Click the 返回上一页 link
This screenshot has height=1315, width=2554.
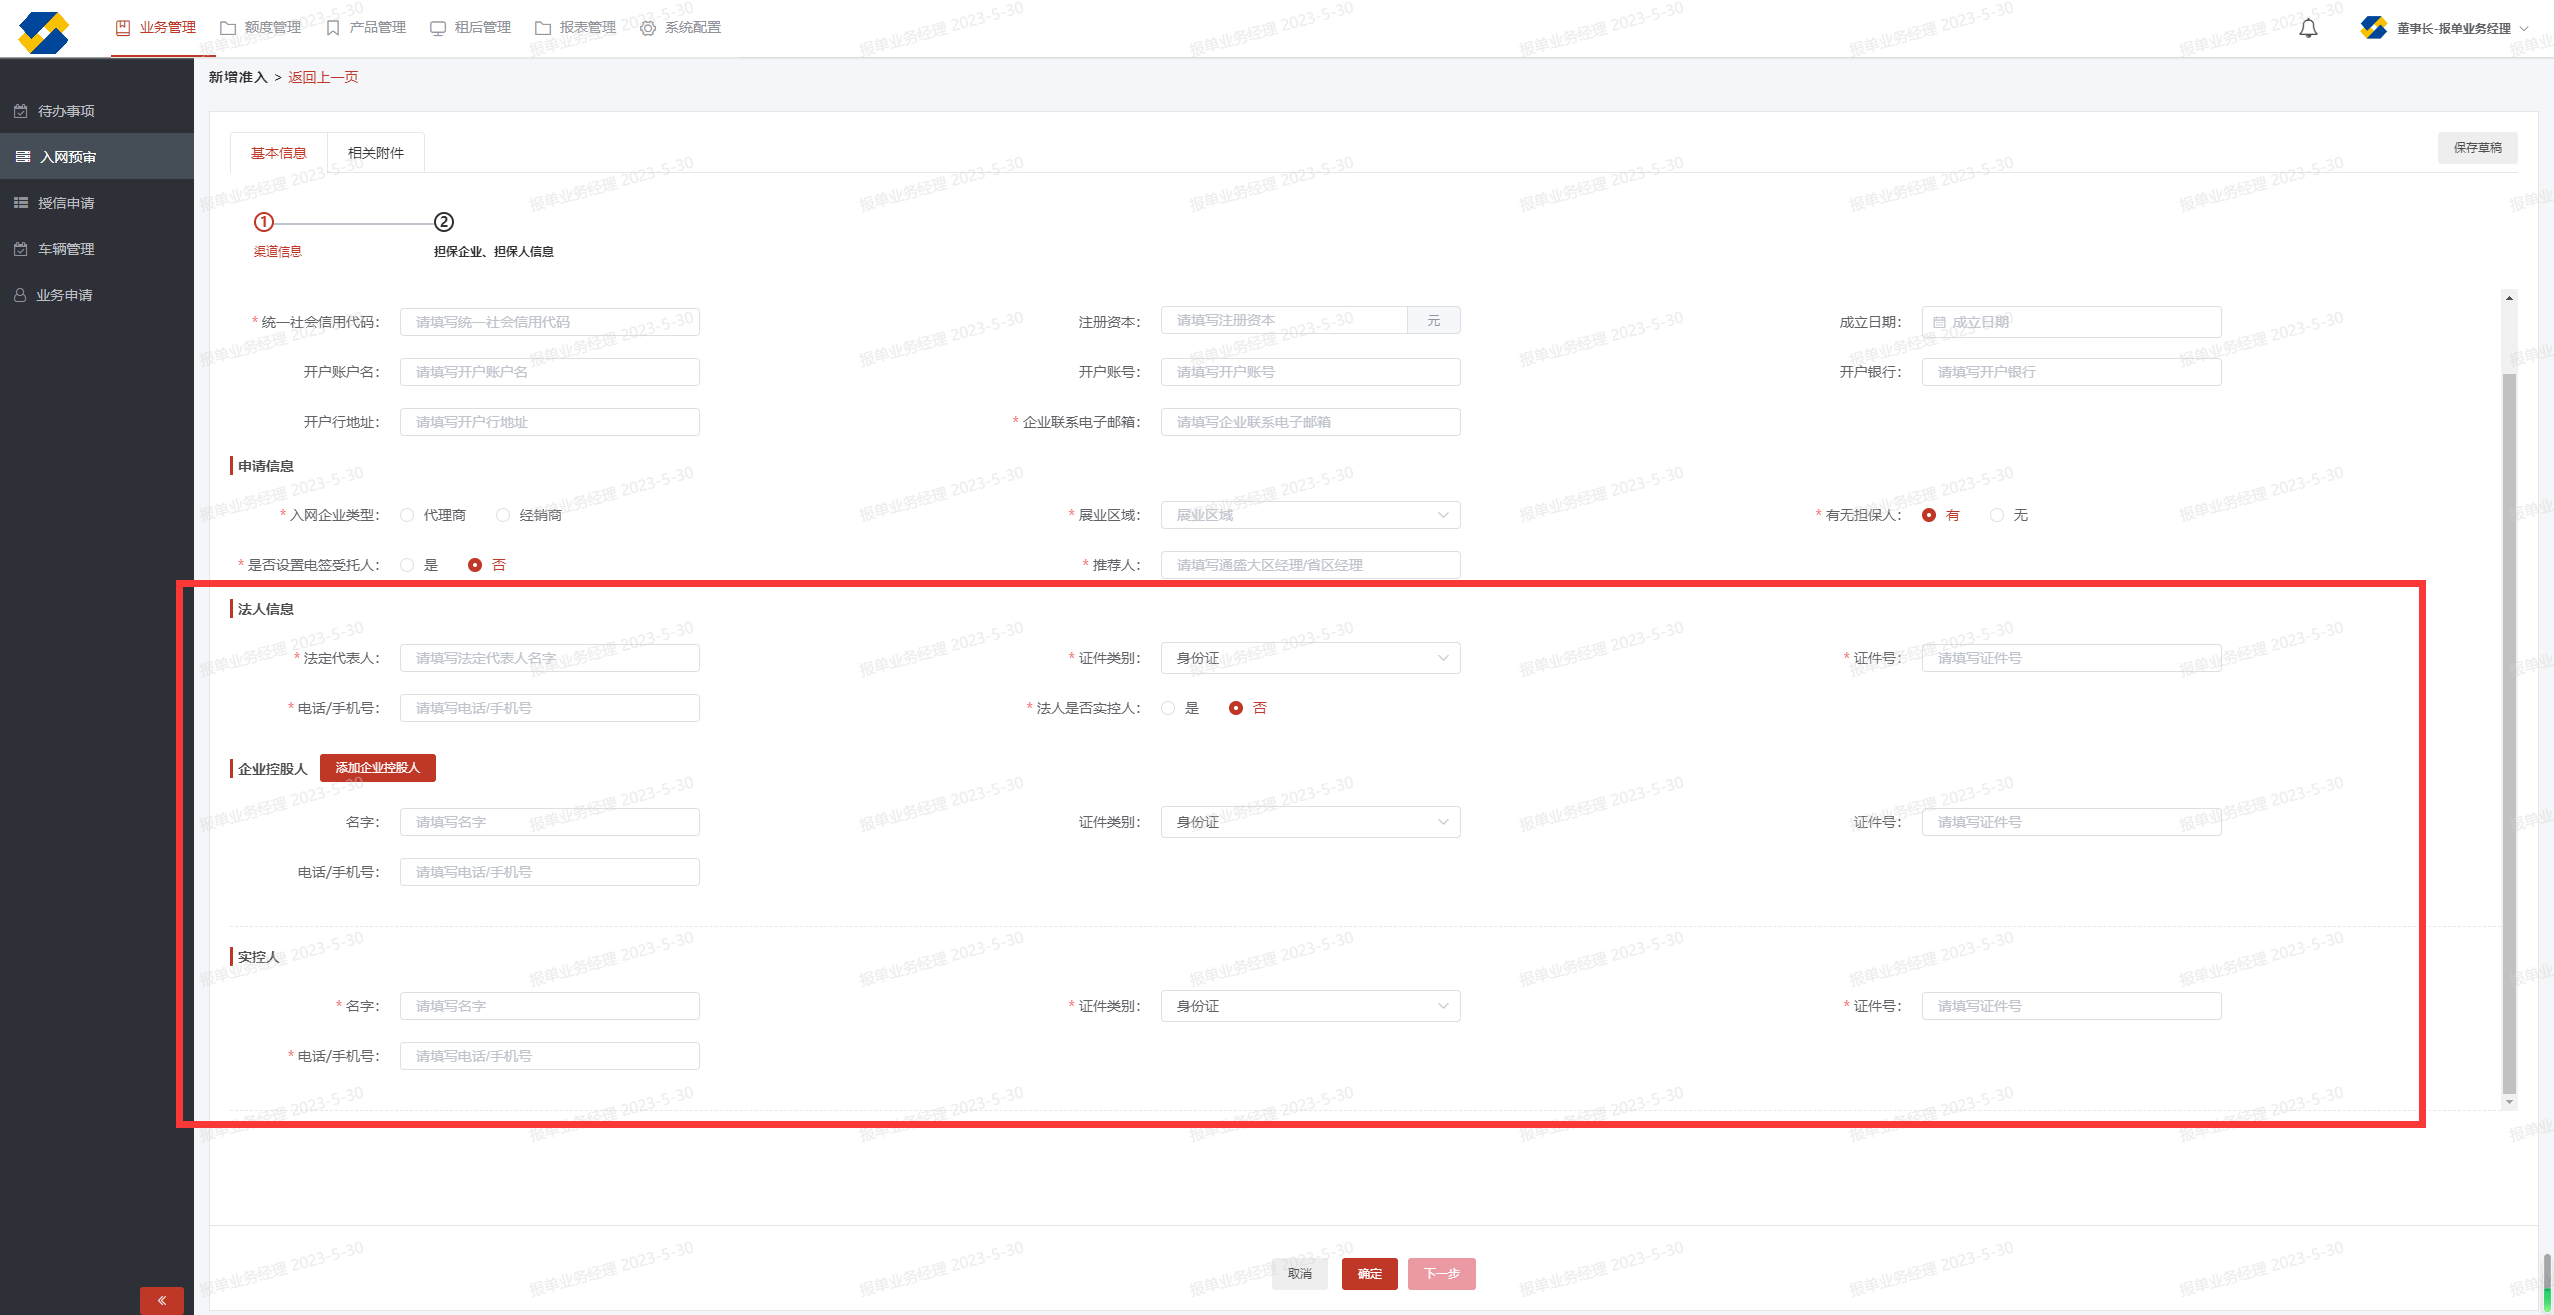point(323,77)
